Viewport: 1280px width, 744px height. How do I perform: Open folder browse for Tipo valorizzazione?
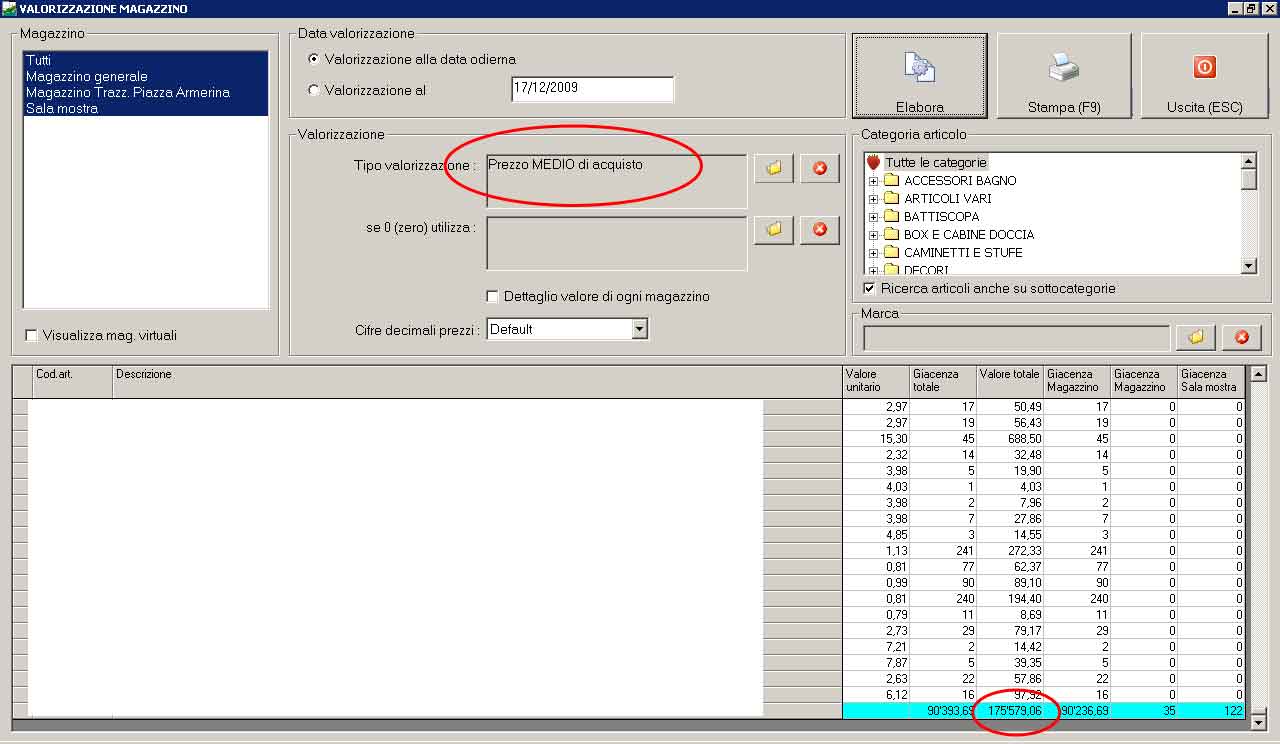point(774,168)
